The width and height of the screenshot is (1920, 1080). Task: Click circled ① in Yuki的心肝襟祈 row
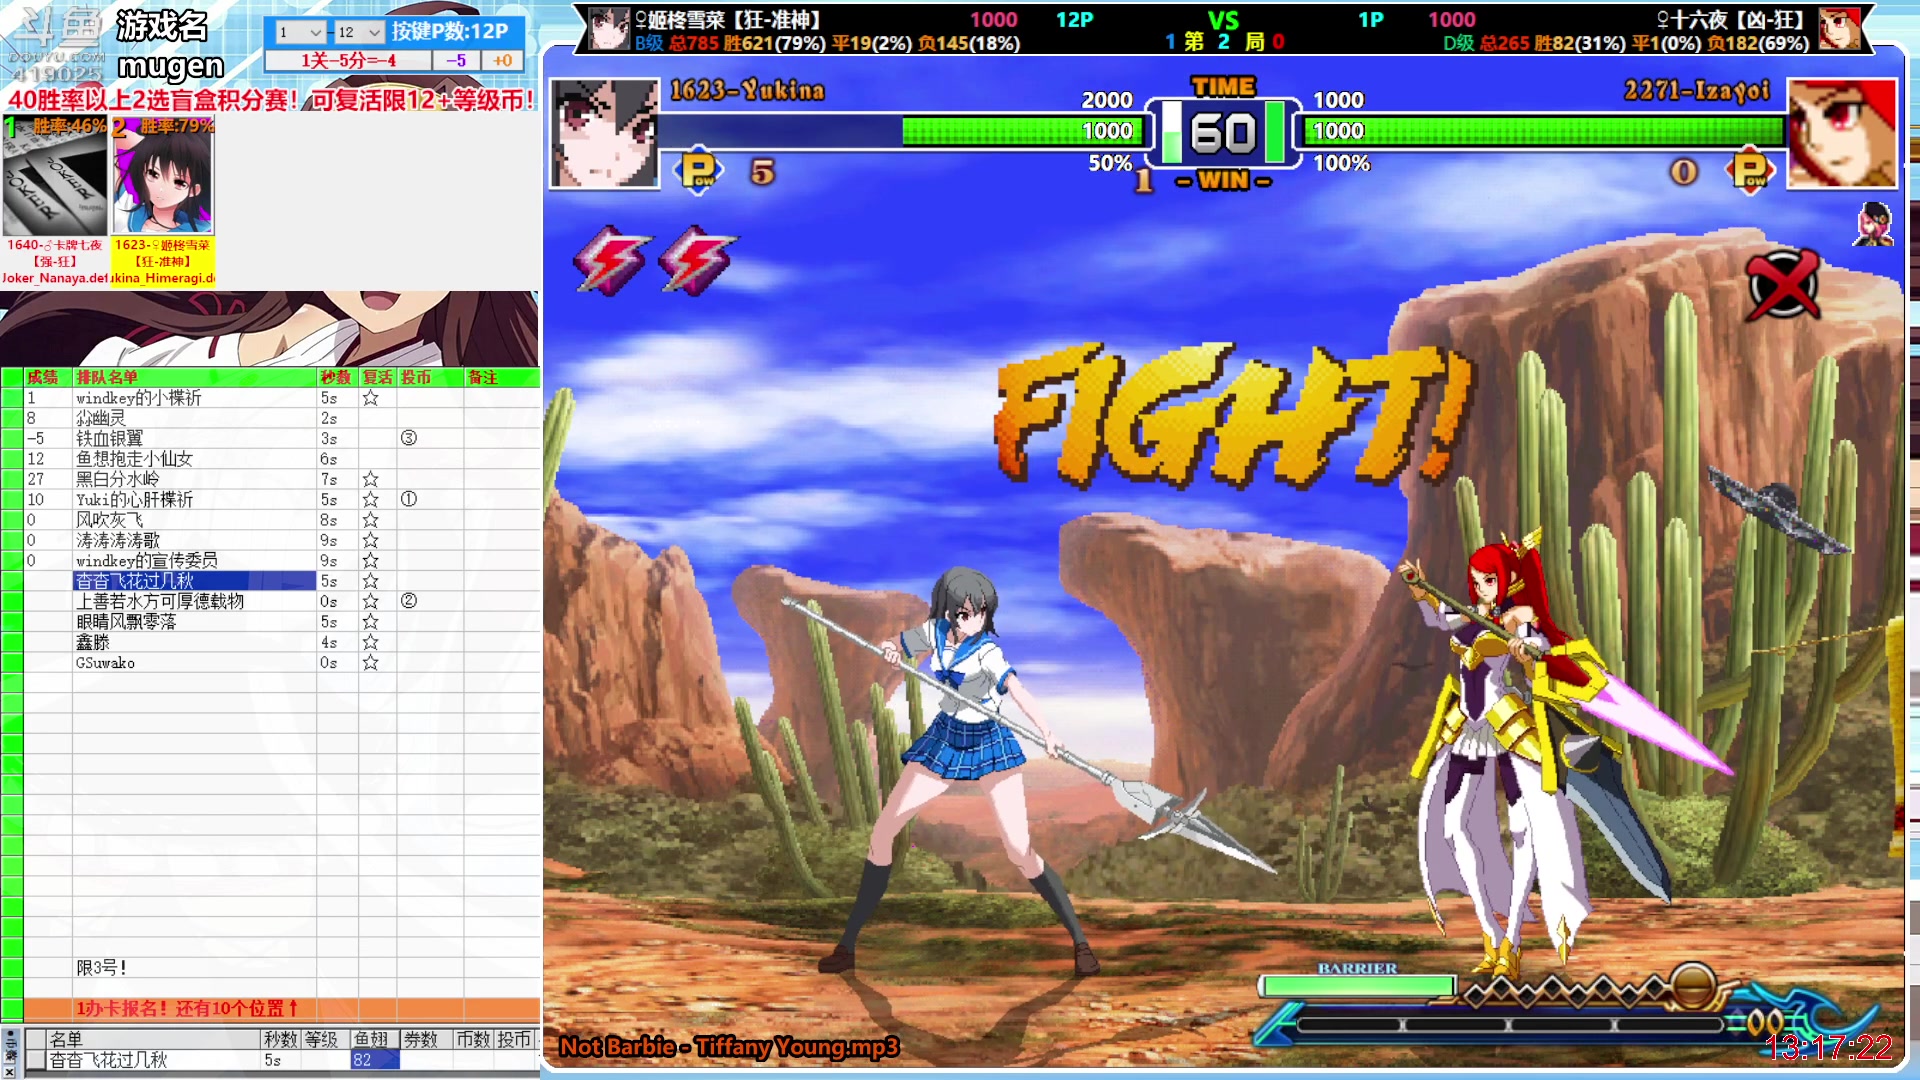(x=408, y=499)
